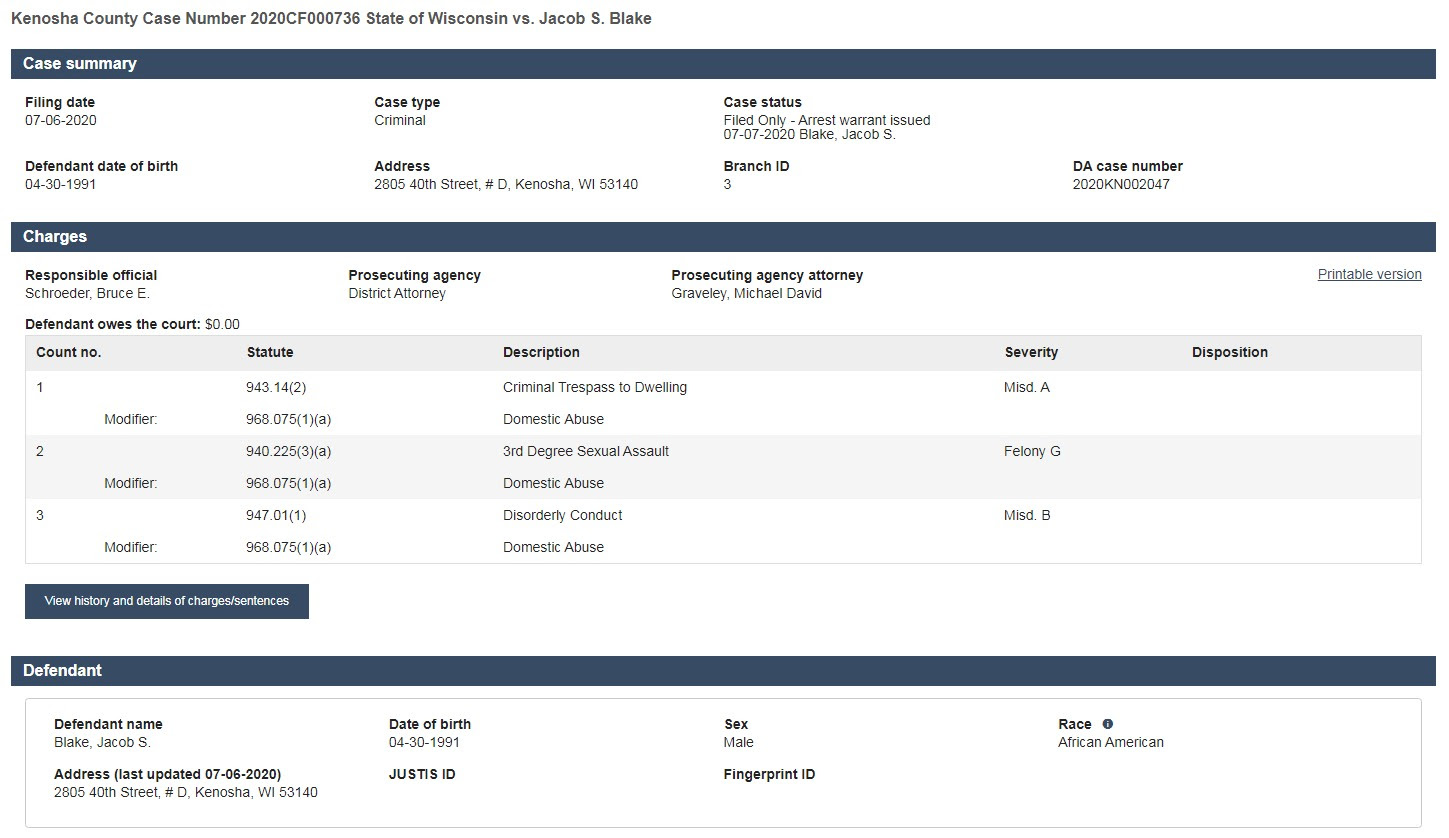Click the Case summary section header
The height and width of the screenshot is (838, 1449).
pyautogui.click(x=723, y=63)
